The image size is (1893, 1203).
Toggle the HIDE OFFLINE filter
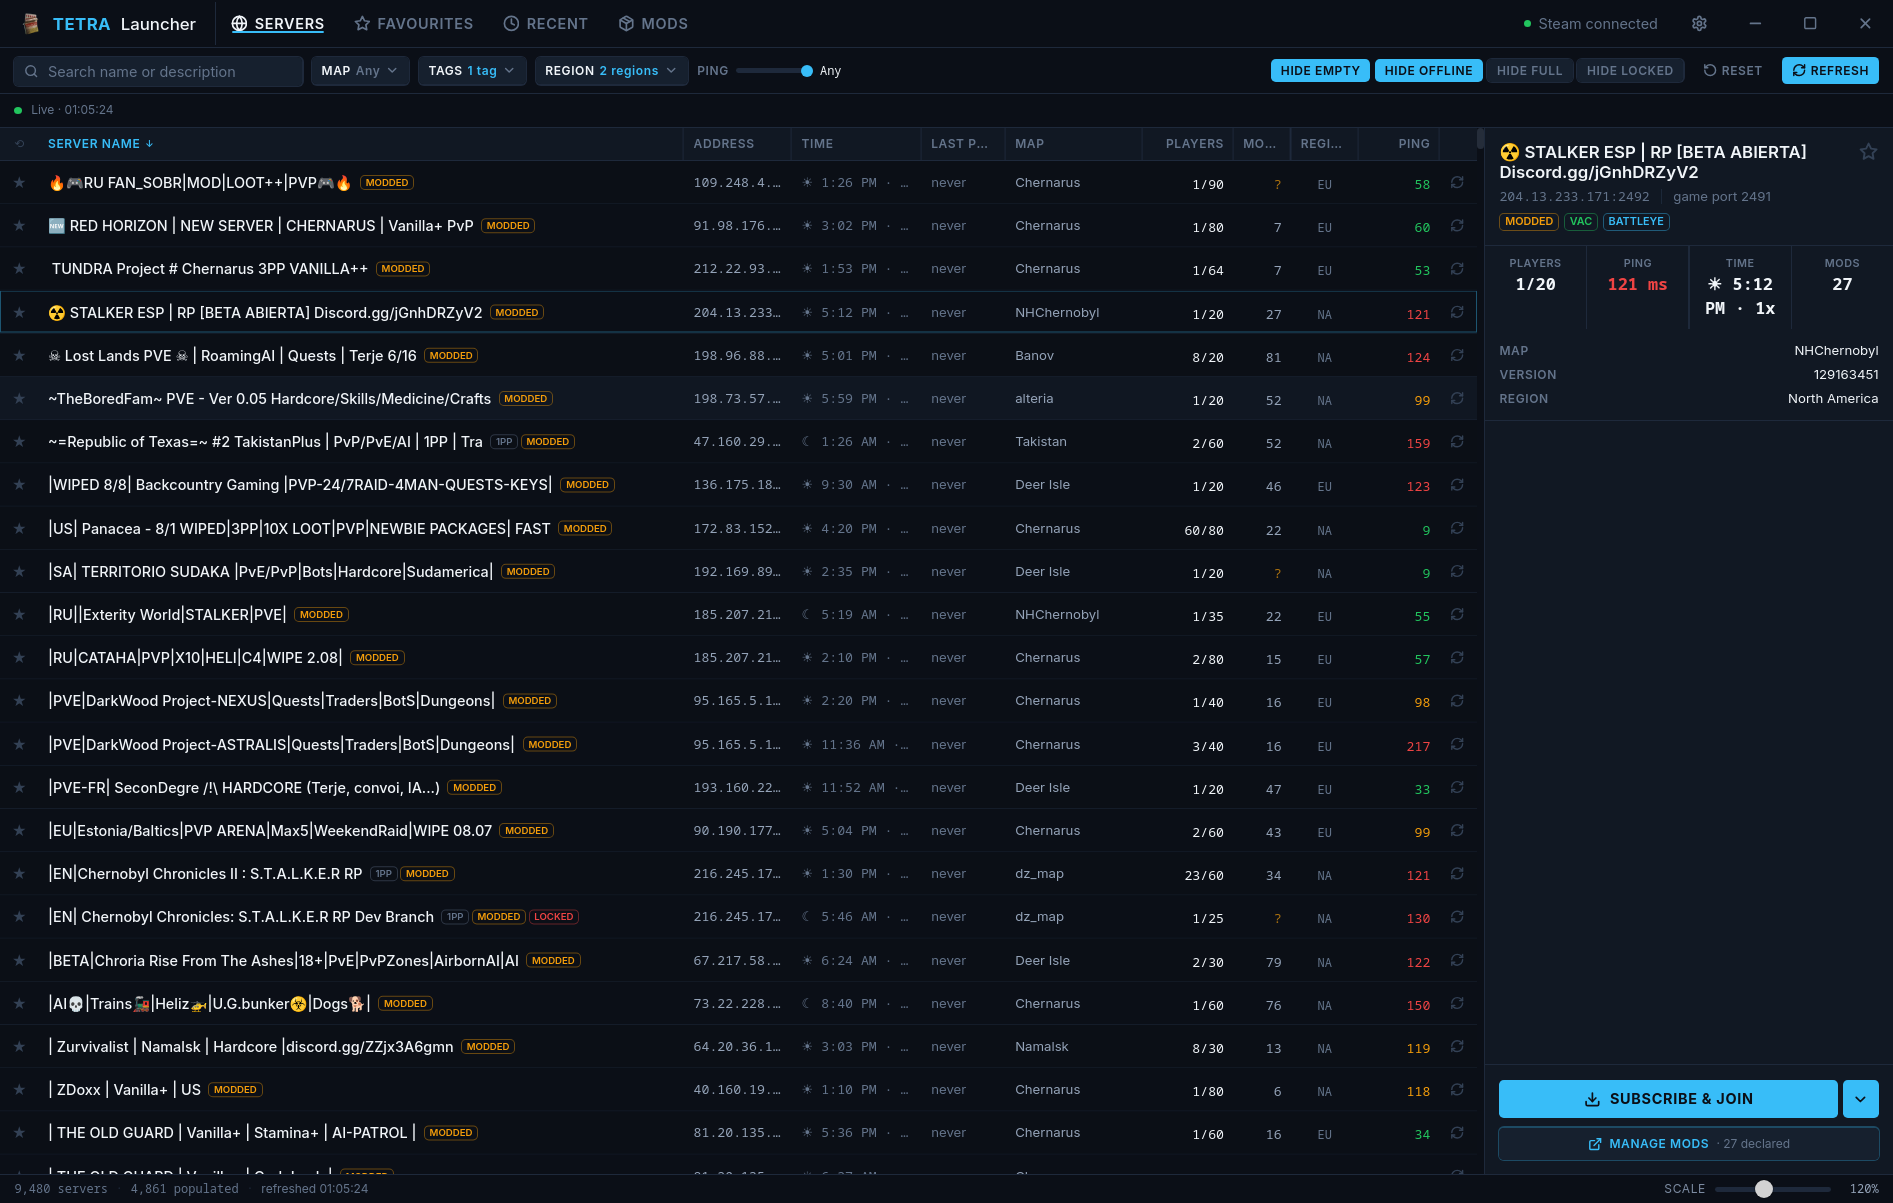click(x=1428, y=71)
